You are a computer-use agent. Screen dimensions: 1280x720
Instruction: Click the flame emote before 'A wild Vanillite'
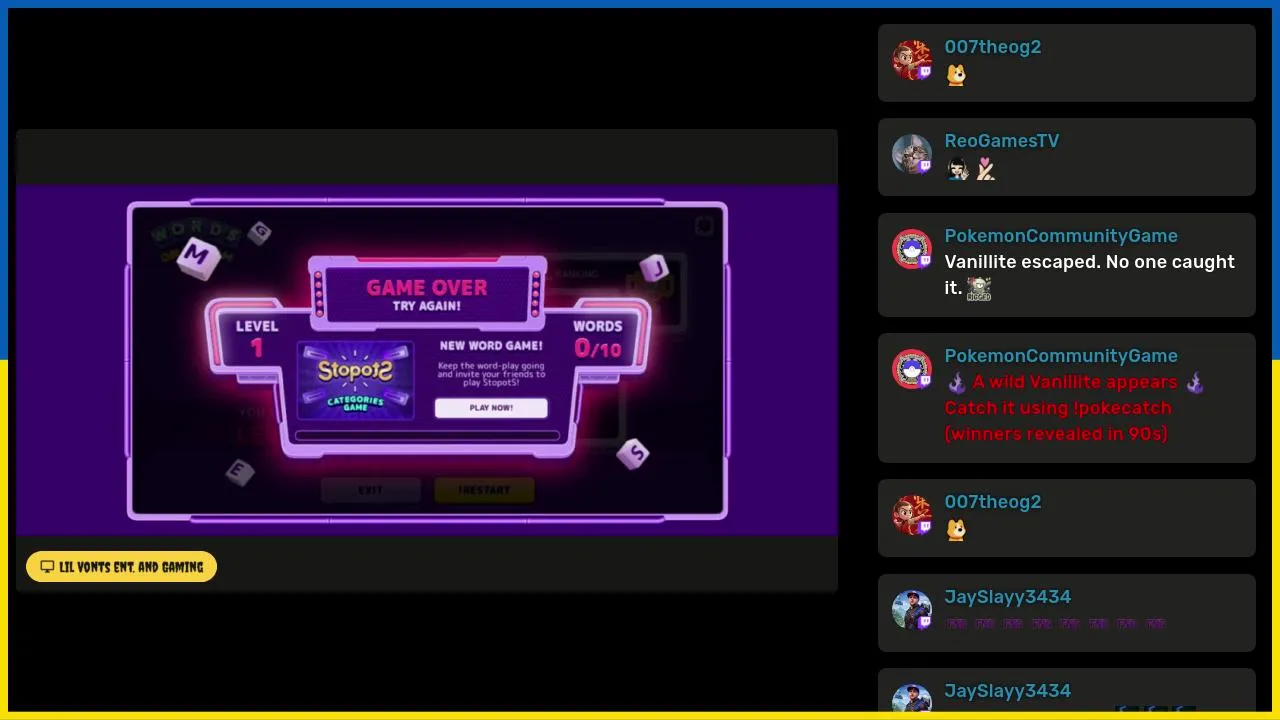click(957, 383)
